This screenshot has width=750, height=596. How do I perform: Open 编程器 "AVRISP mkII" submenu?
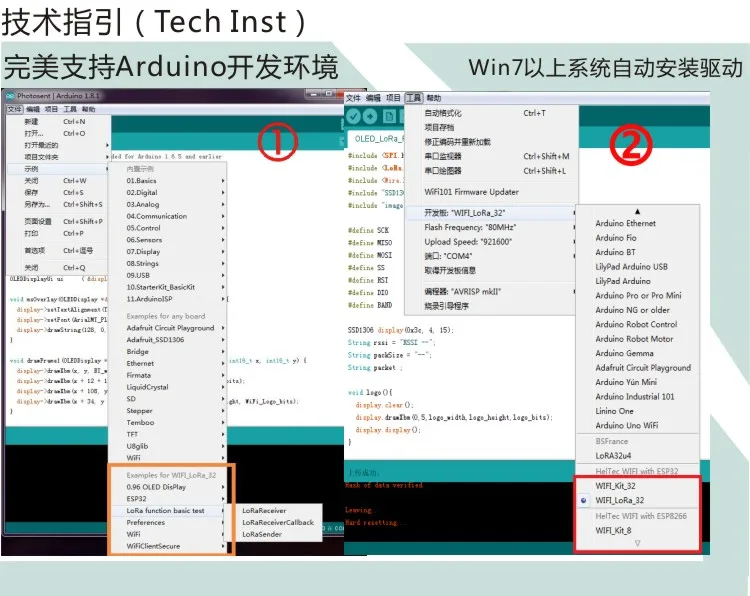click(491, 291)
